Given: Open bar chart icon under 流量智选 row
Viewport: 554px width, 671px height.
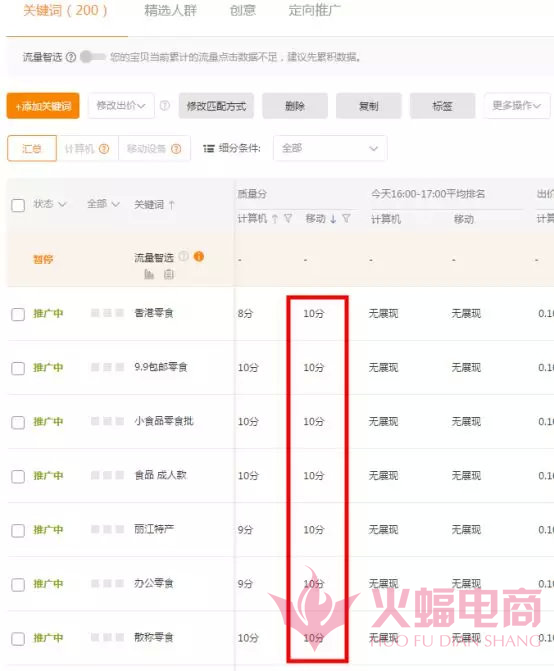Looking at the screenshot, I should click(x=149, y=274).
